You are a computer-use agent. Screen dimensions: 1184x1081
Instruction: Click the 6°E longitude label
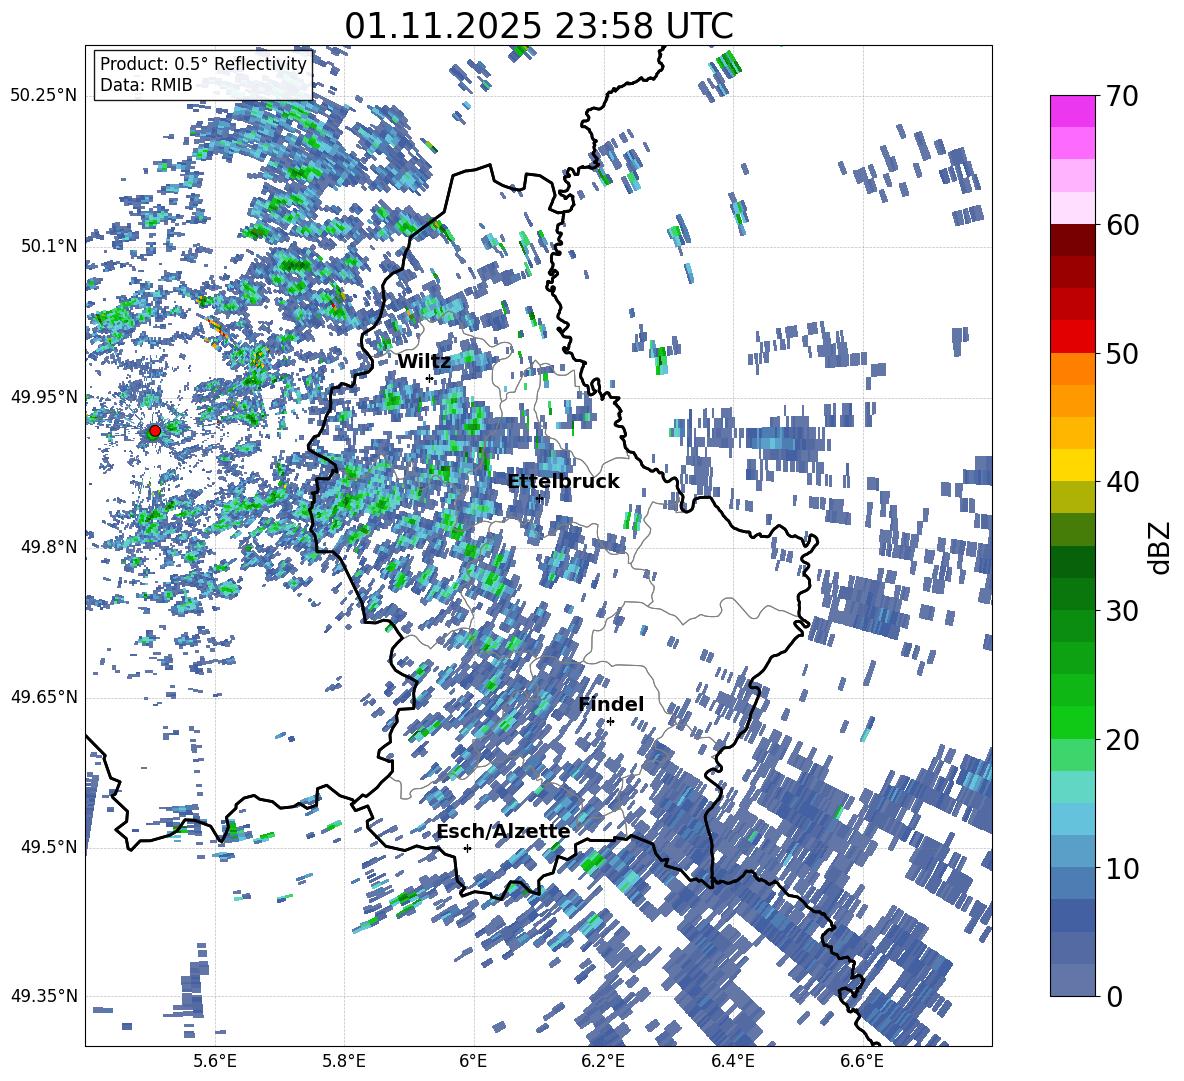coord(473,1061)
